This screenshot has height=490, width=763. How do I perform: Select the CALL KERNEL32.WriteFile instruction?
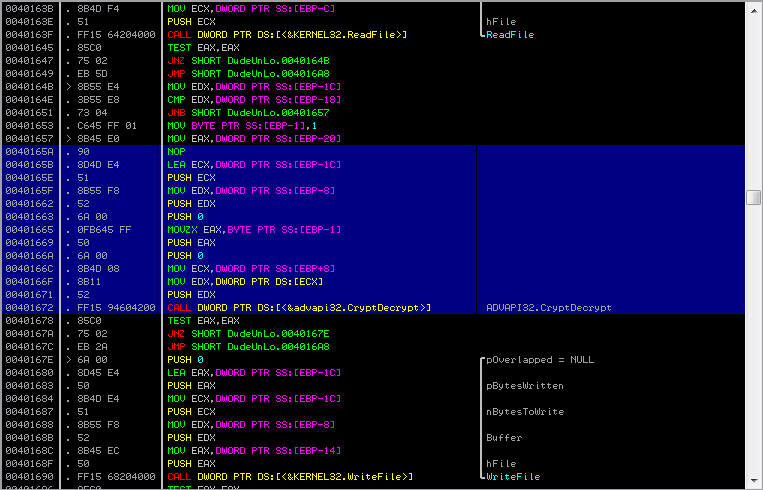pyautogui.click(x=290, y=476)
